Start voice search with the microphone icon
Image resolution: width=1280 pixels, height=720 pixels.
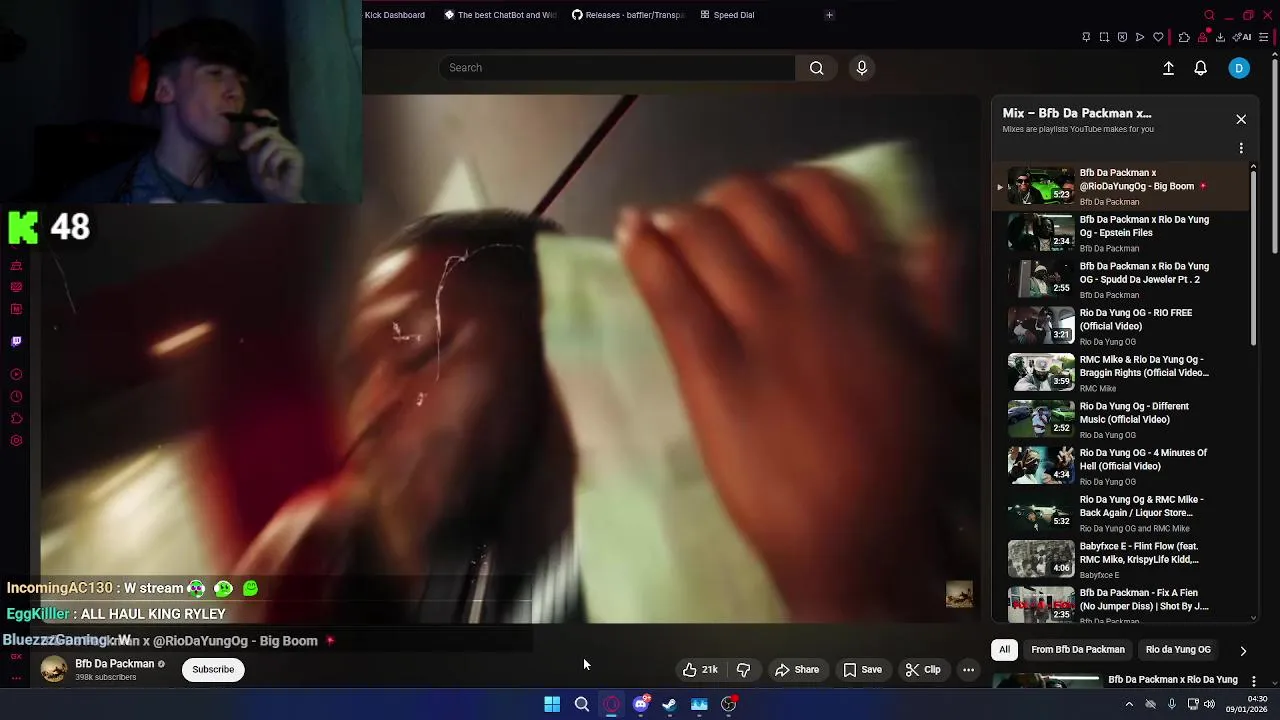click(x=862, y=68)
